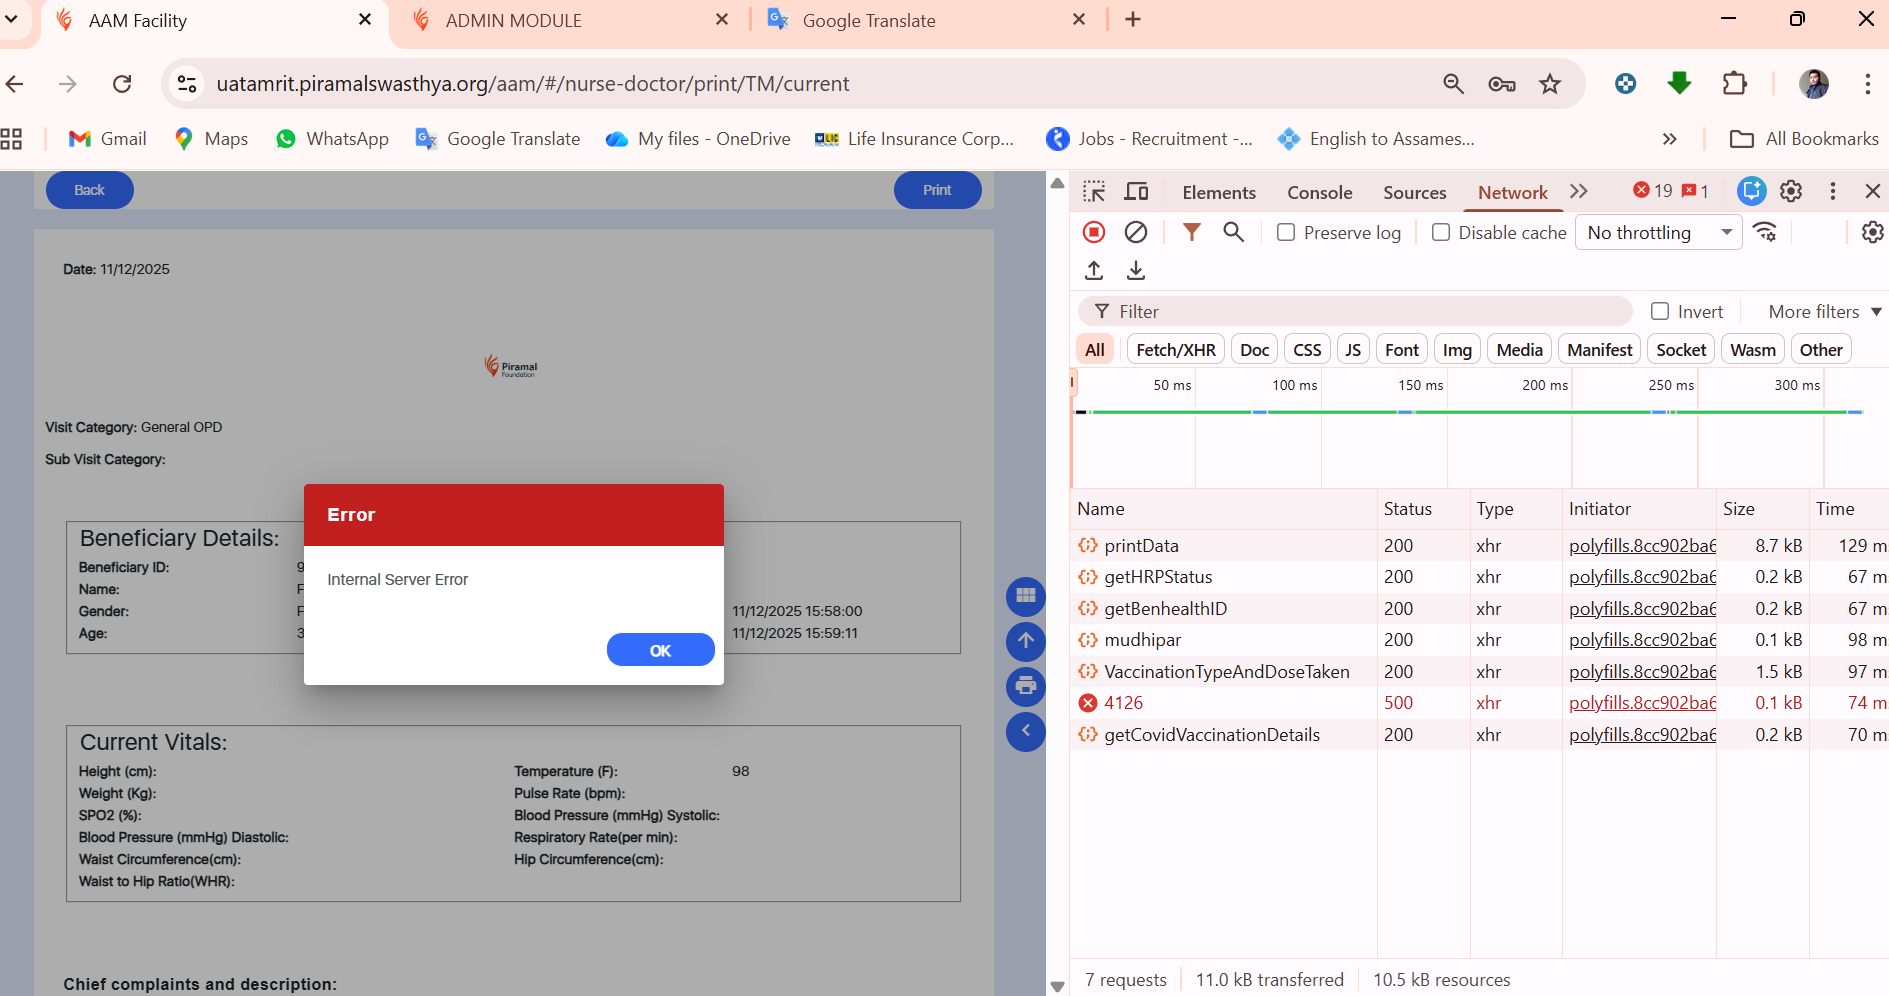Expand the More filters dropdown
Screen dimensions: 1889x996
(x=1824, y=311)
